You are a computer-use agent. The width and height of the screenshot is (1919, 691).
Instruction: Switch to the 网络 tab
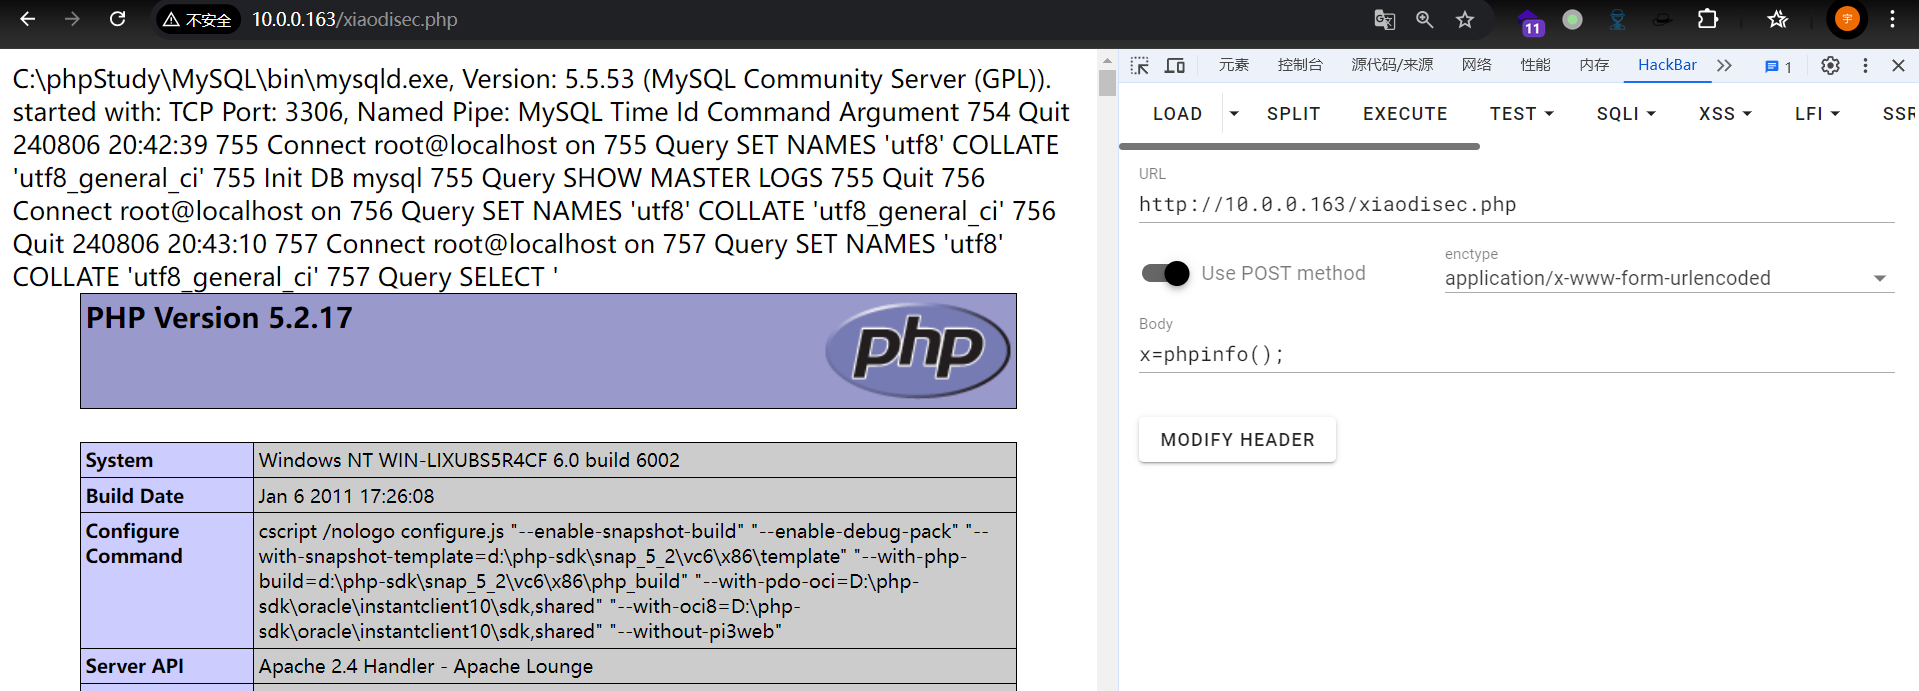point(1476,65)
